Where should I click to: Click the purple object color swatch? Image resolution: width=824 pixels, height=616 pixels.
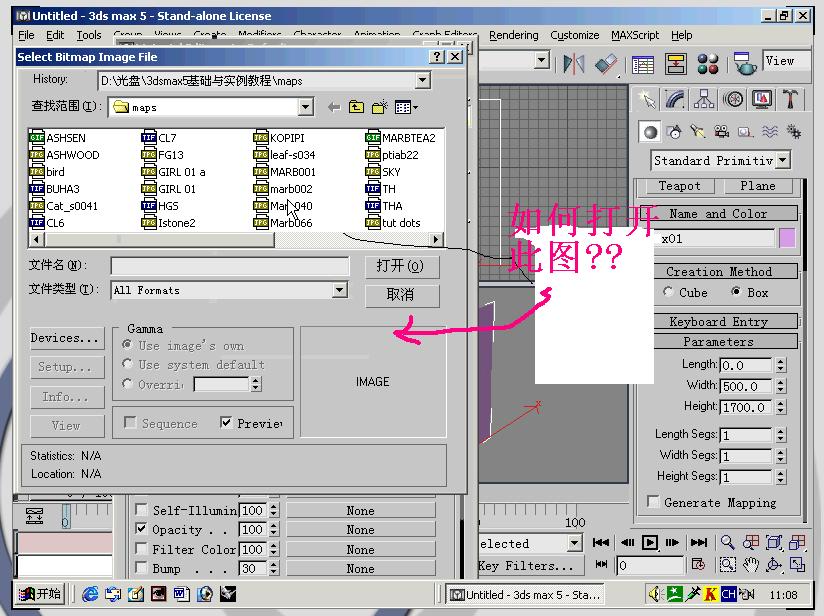pos(786,239)
